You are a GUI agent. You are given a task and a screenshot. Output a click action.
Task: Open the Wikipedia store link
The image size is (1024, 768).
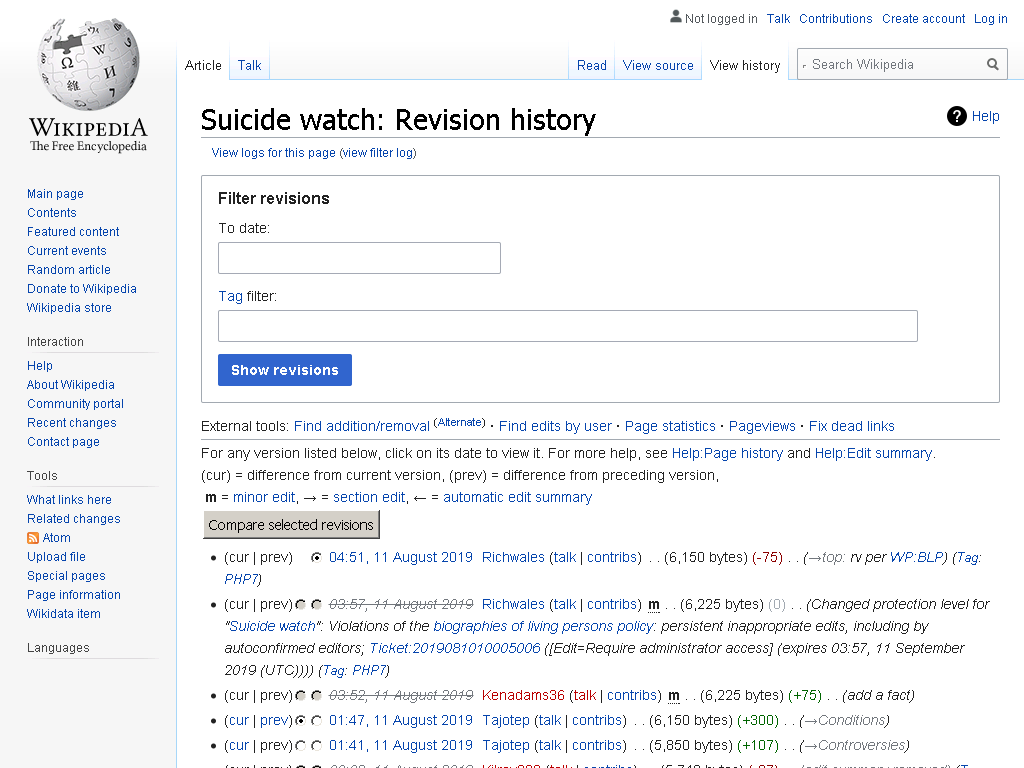[x=69, y=308]
